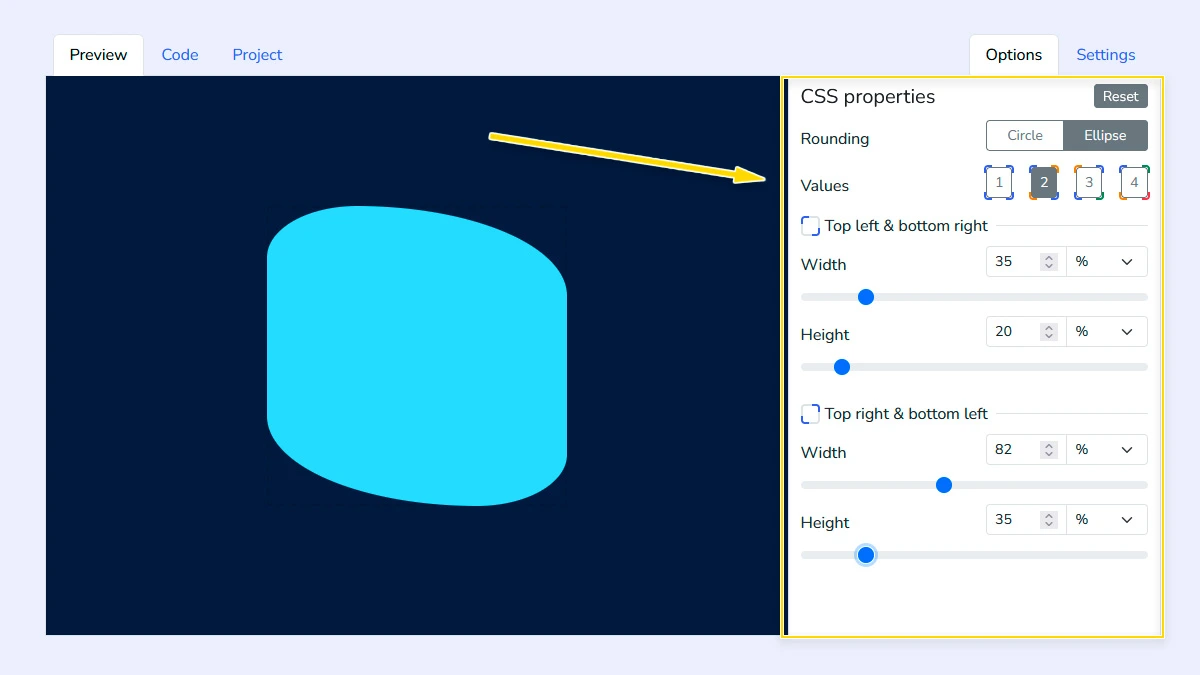Select the 3-value rounding preset icon
Screen dimensions: 1200x675
1088,182
